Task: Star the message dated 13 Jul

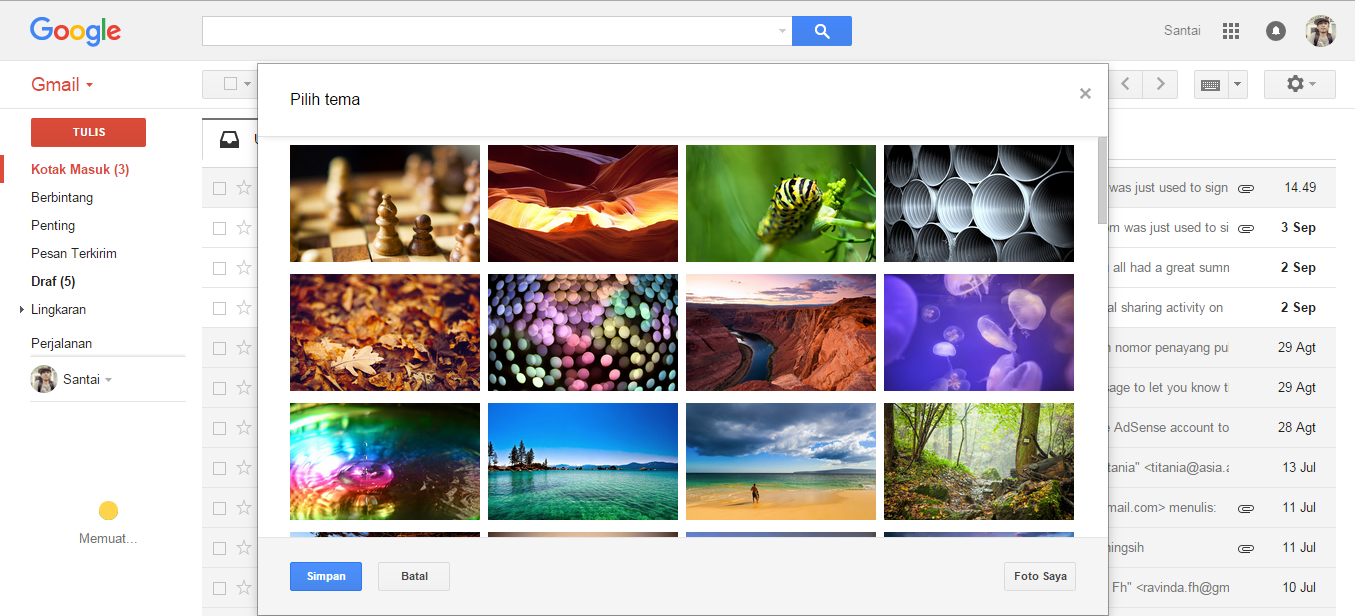Action: tap(244, 468)
